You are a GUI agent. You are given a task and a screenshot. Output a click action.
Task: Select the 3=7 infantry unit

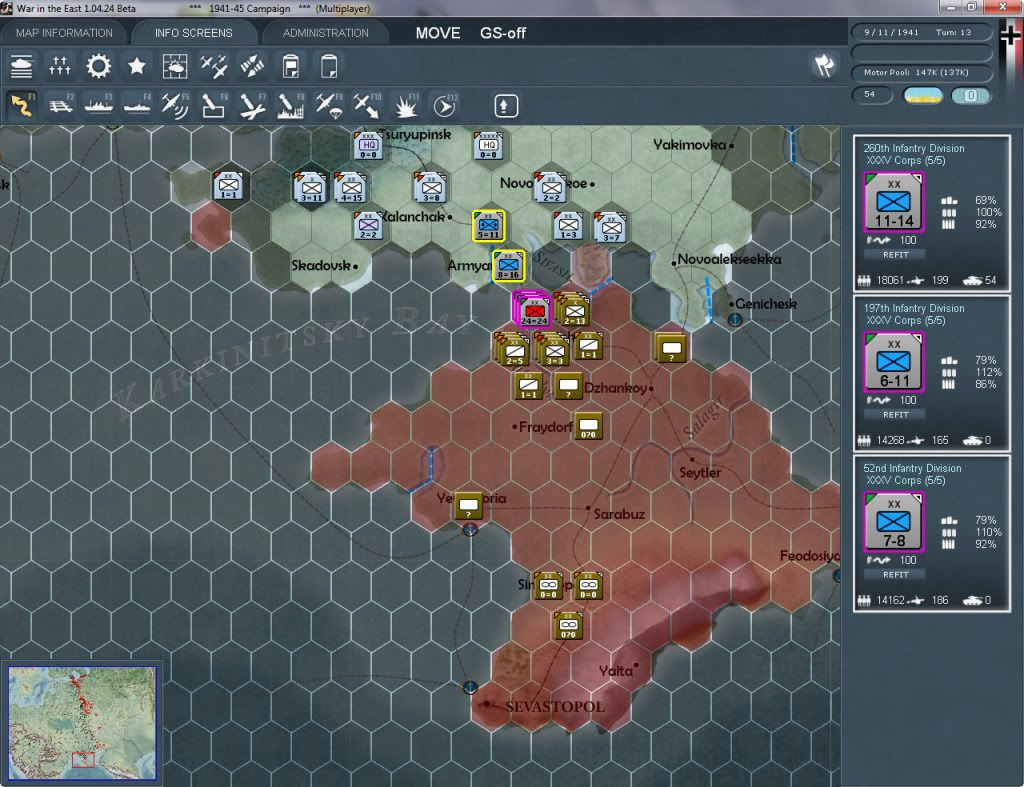point(611,227)
